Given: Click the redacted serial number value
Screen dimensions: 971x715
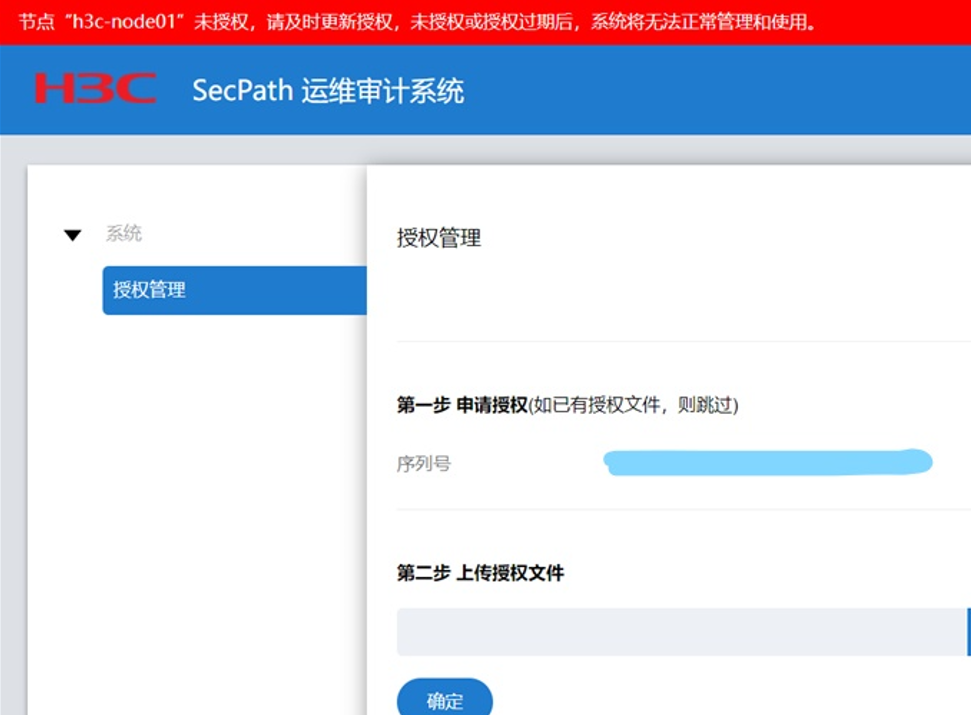Looking at the screenshot, I should pyautogui.click(x=768, y=462).
